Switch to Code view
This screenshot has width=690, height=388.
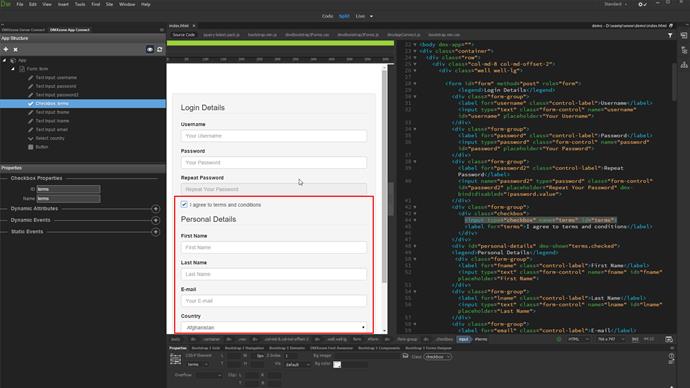[x=327, y=16]
